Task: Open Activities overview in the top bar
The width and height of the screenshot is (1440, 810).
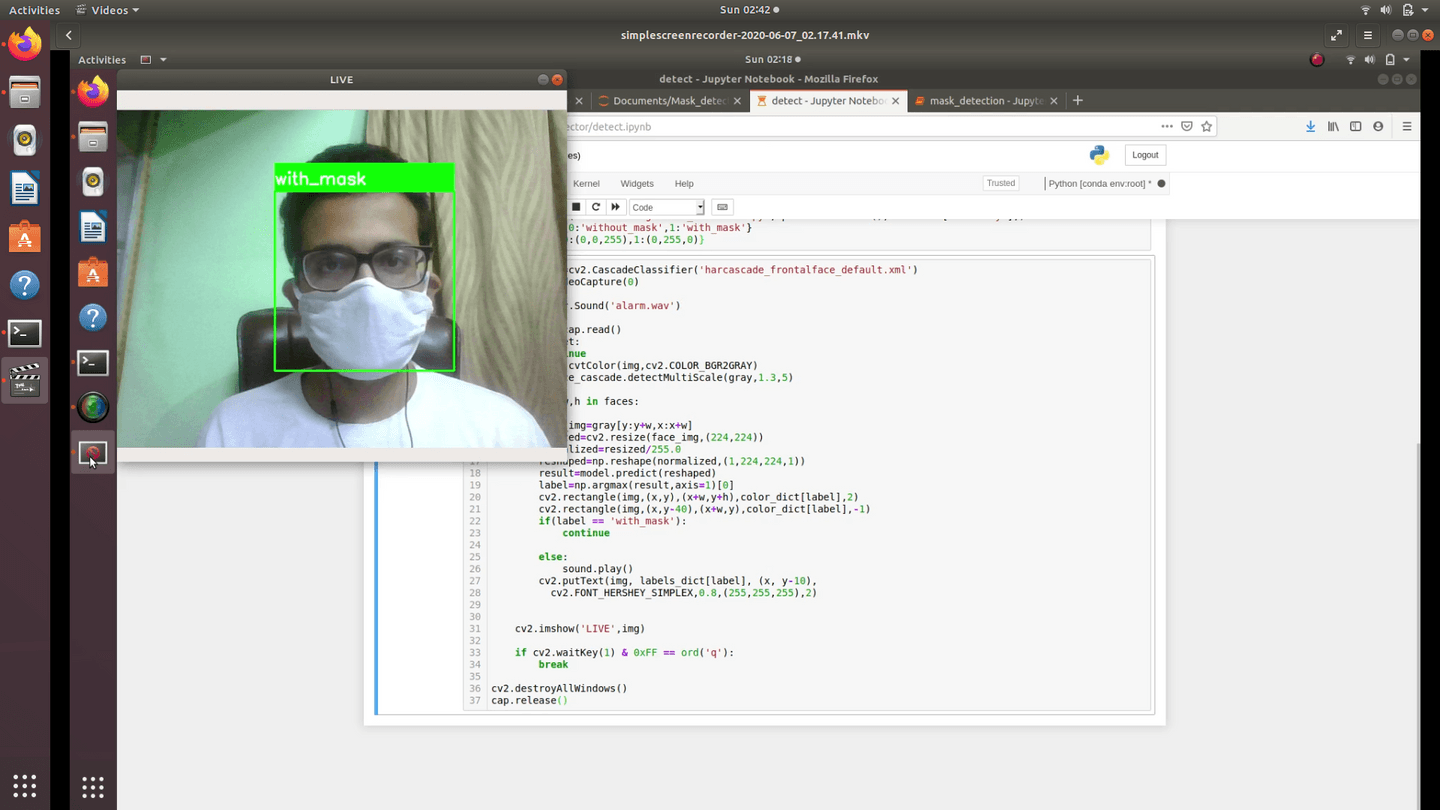Action: click(34, 10)
